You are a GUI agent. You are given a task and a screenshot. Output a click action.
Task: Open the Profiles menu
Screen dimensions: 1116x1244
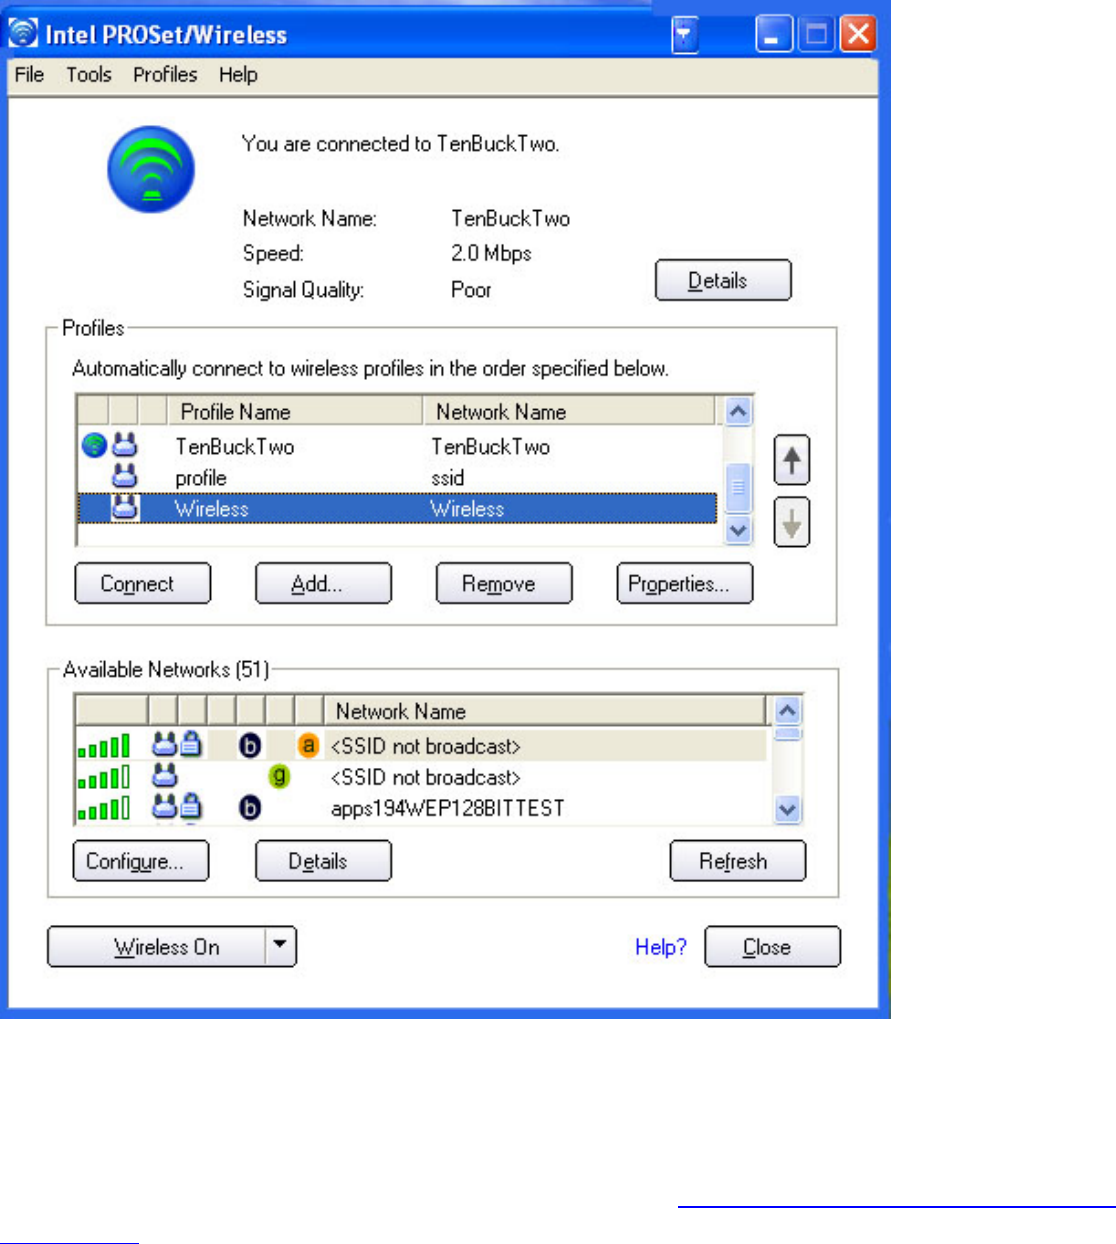165,75
